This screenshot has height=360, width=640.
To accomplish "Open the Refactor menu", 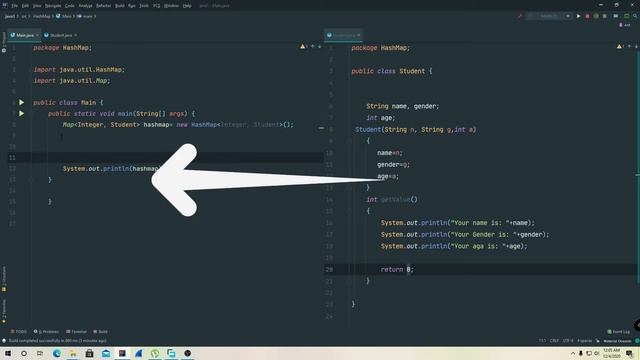I will click(103, 6).
